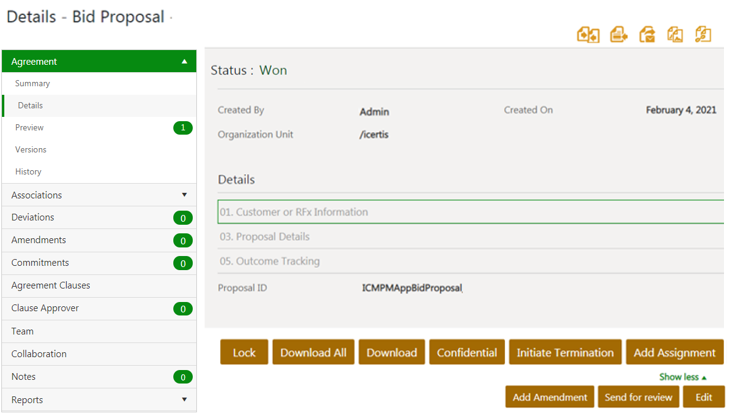The image size is (730, 417).
Task: Click the send document by email icon
Action: pos(647,34)
